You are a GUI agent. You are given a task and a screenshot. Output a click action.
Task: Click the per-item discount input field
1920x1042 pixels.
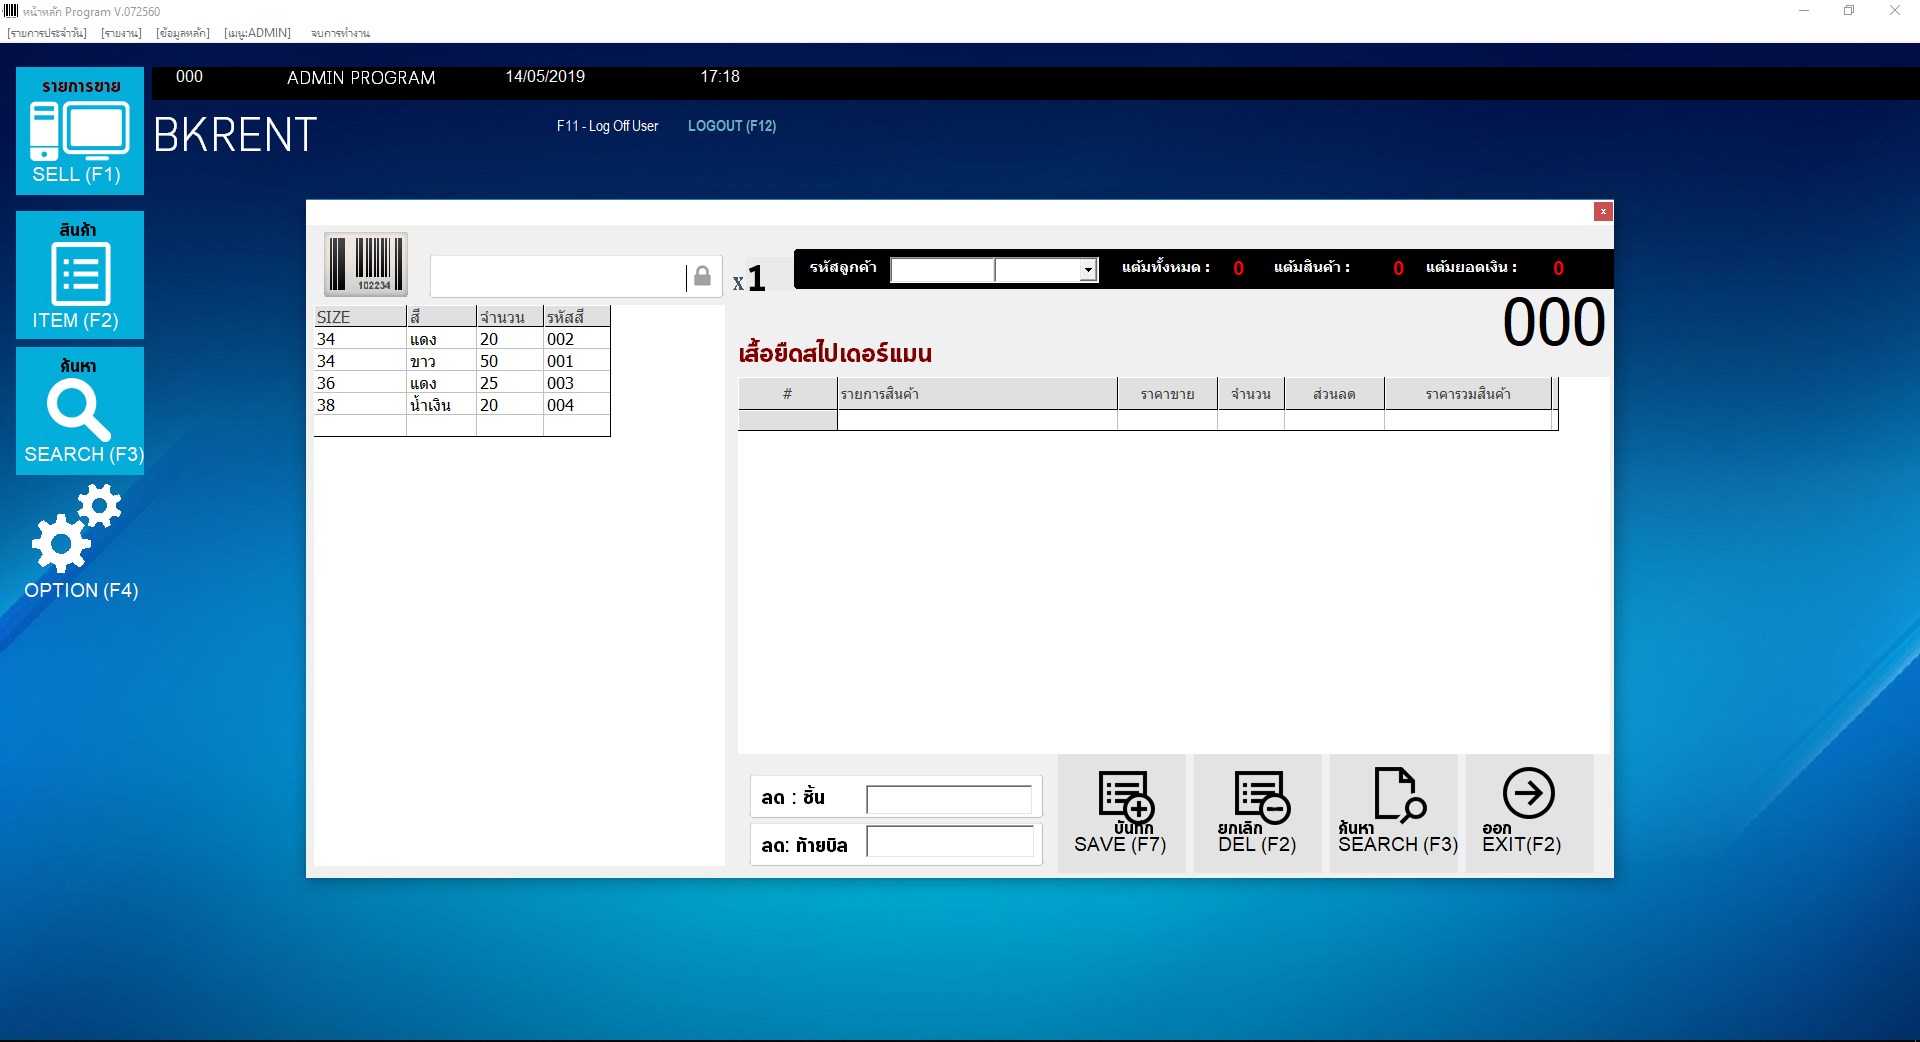click(949, 799)
